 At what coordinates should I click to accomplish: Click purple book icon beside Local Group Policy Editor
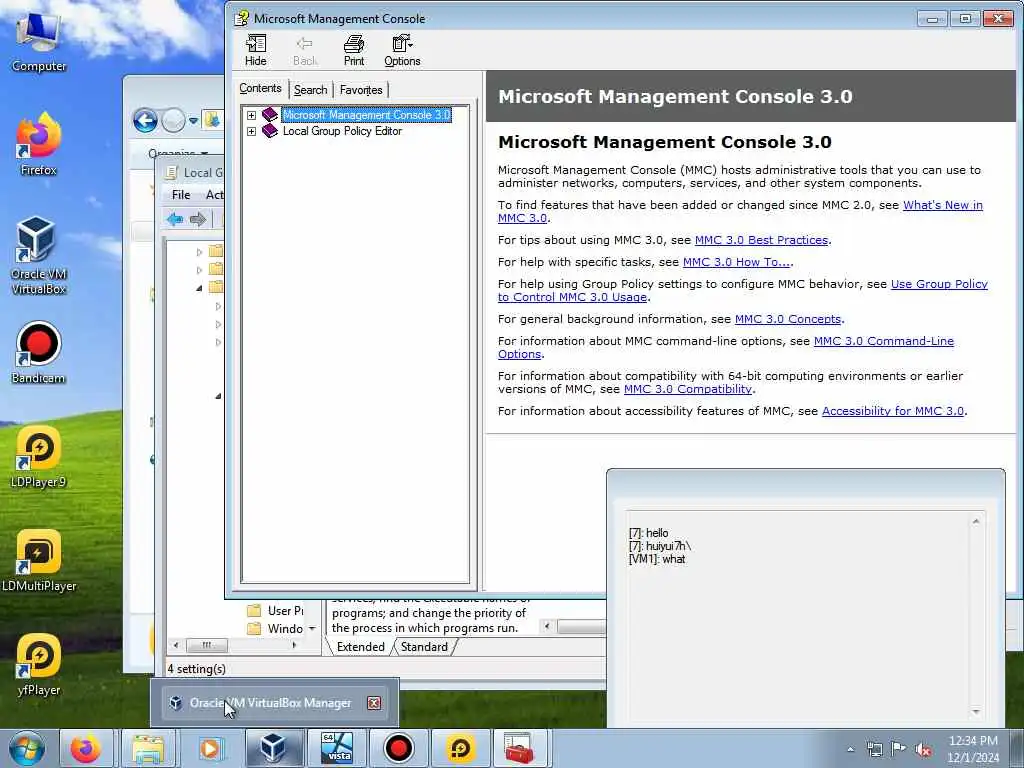click(x=270, y=131)
